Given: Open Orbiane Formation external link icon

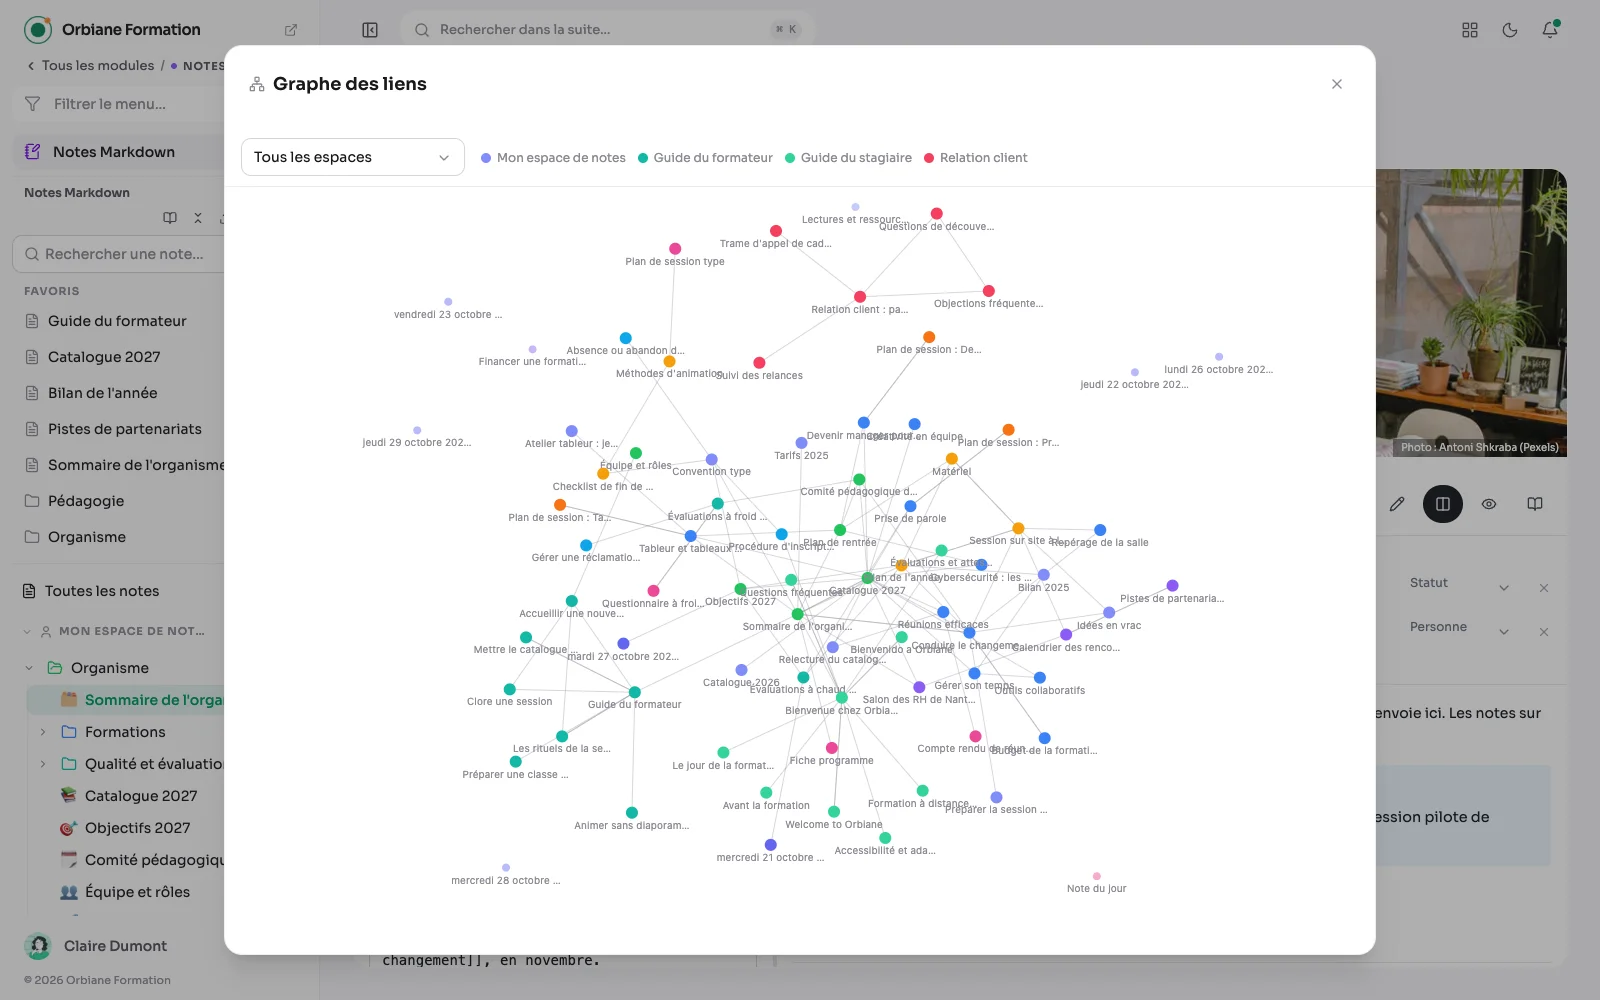Looking at the screenshot, I should pos(291,30).
